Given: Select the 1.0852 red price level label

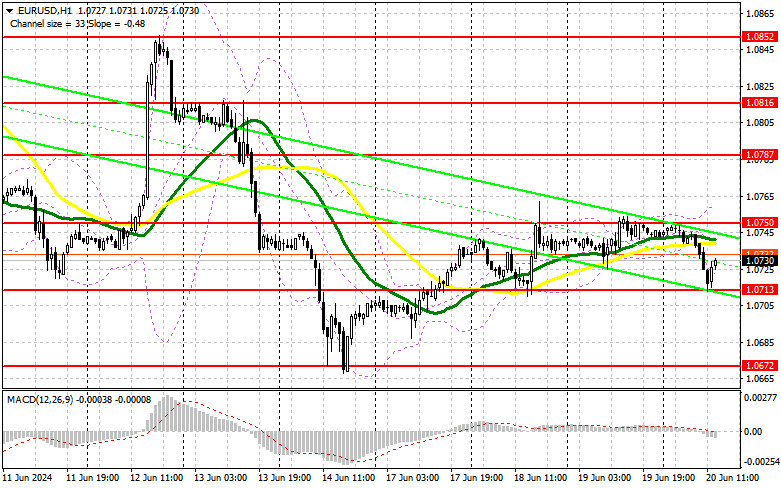Looking at the screenshot, I should (760, 36).
